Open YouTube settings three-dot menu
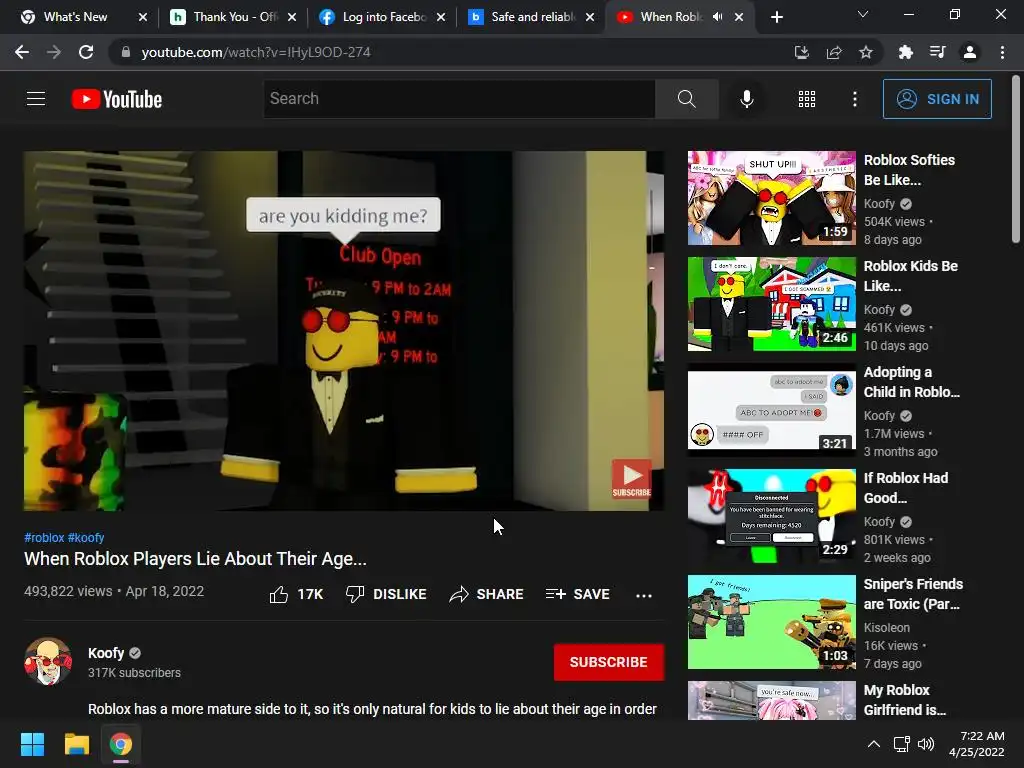The height and width of the screenshot is (768, 1024). click(854, 99)
